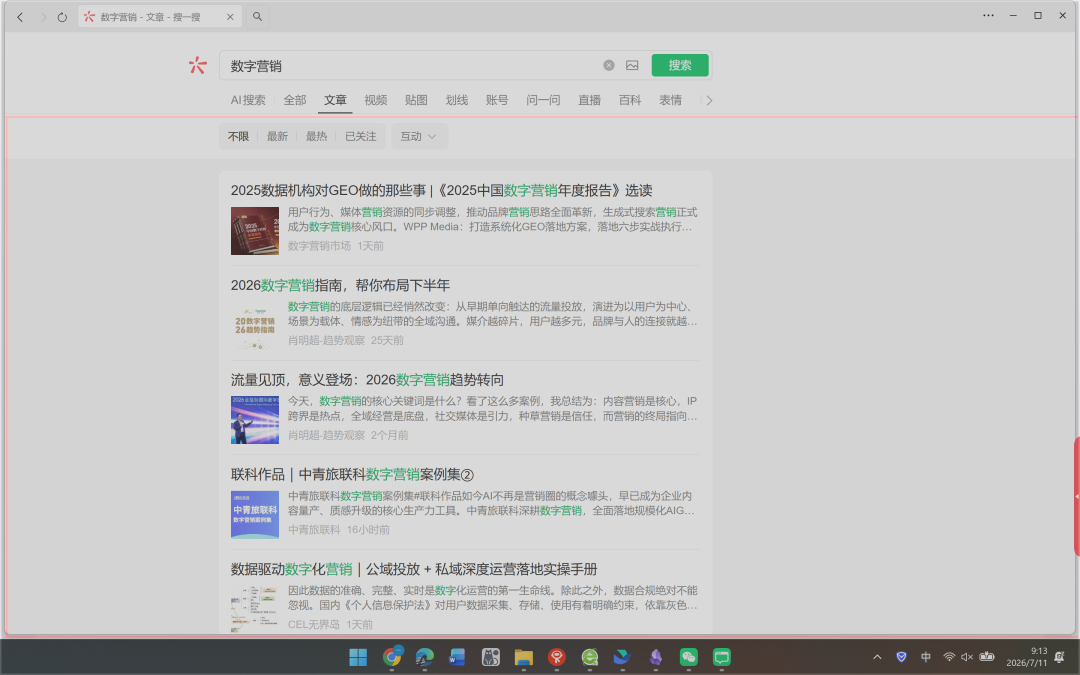Open article 数据驱动数字化营销 实操手册
The height and width of the screenshot is (675, 1080).
[414, 569]
